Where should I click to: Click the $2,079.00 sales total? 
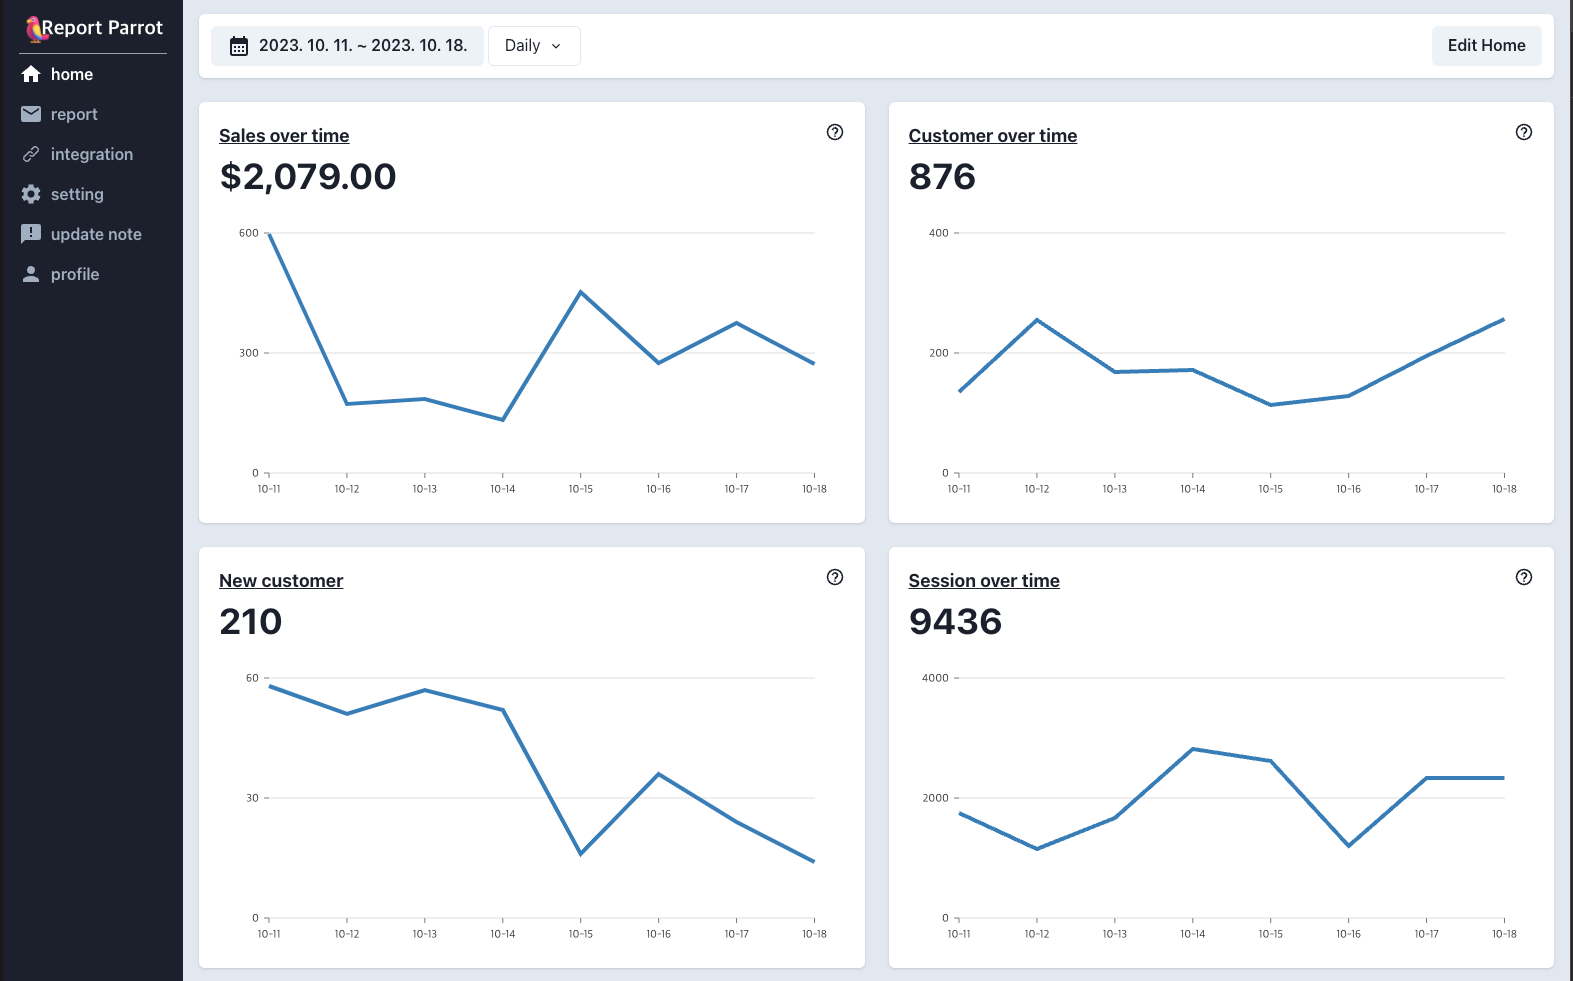308,177
